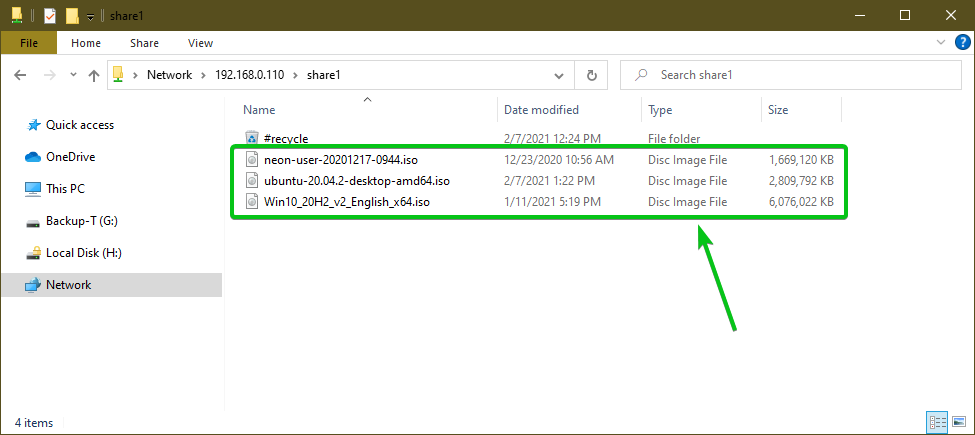The width and height of the screenshot is (975, 435).
Task: Open the File menu
Action: (28, 43)
